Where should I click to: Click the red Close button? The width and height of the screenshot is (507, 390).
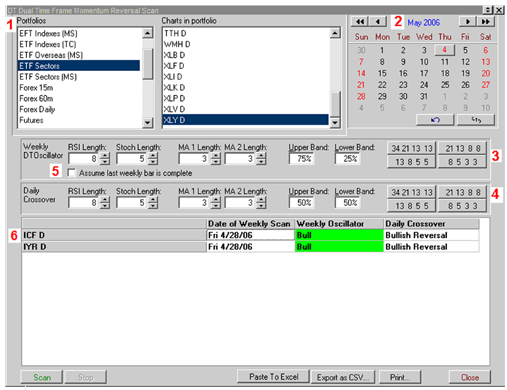470,377
